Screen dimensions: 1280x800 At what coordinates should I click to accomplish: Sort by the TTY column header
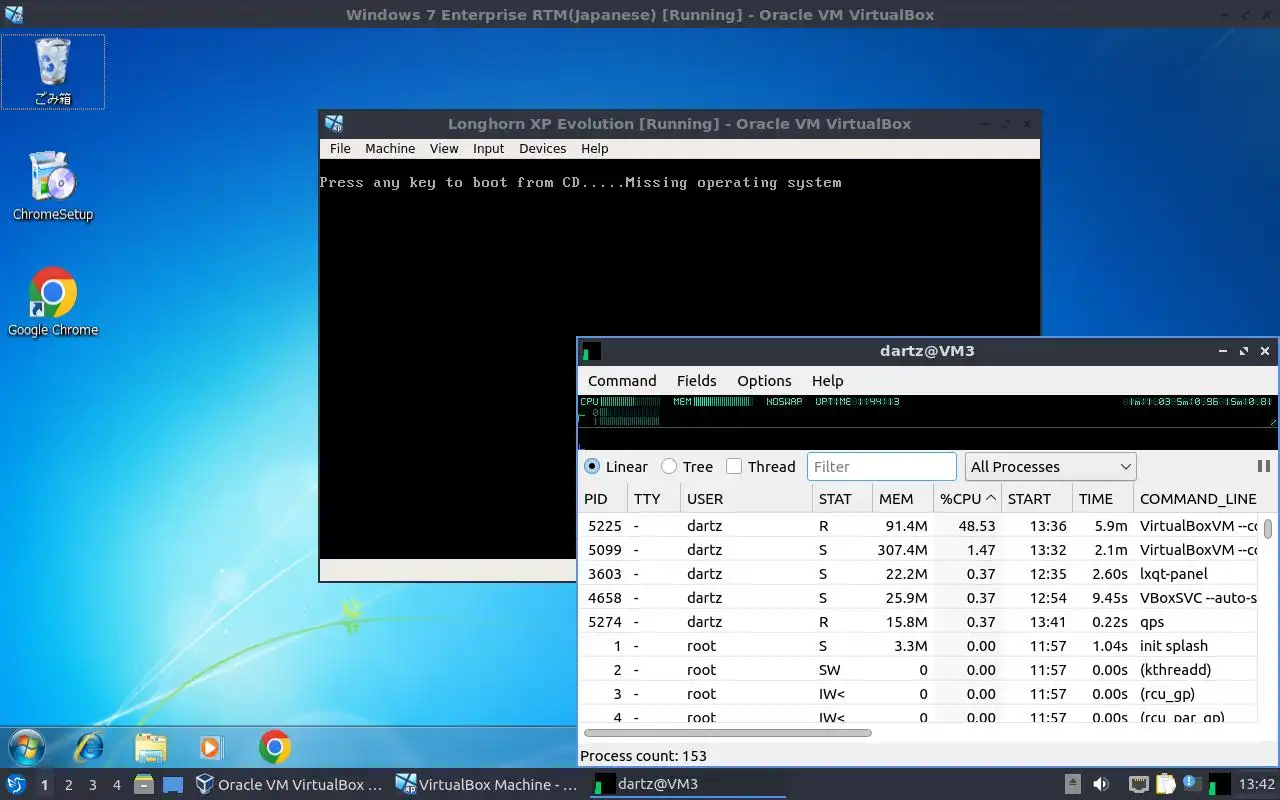(654, 498)
